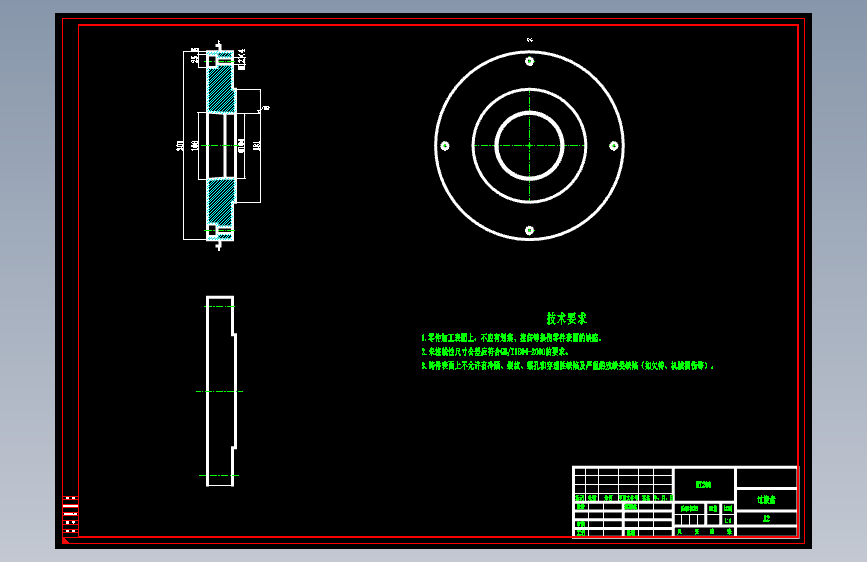Select the lower hatched area in section view
Viewport: 867px width, 562px height.
tap(221, 202)
